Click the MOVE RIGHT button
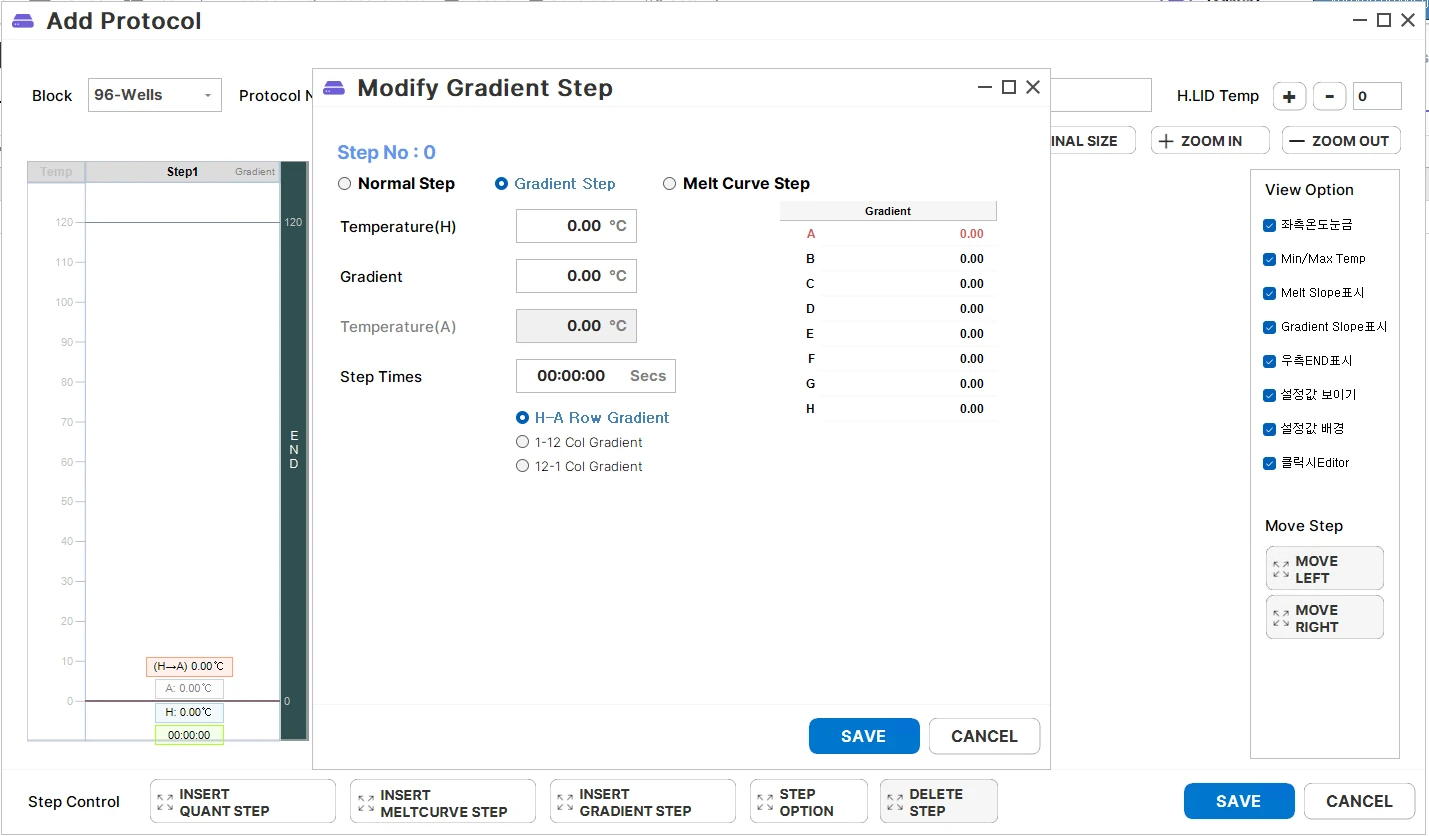 coord(1325,618)
